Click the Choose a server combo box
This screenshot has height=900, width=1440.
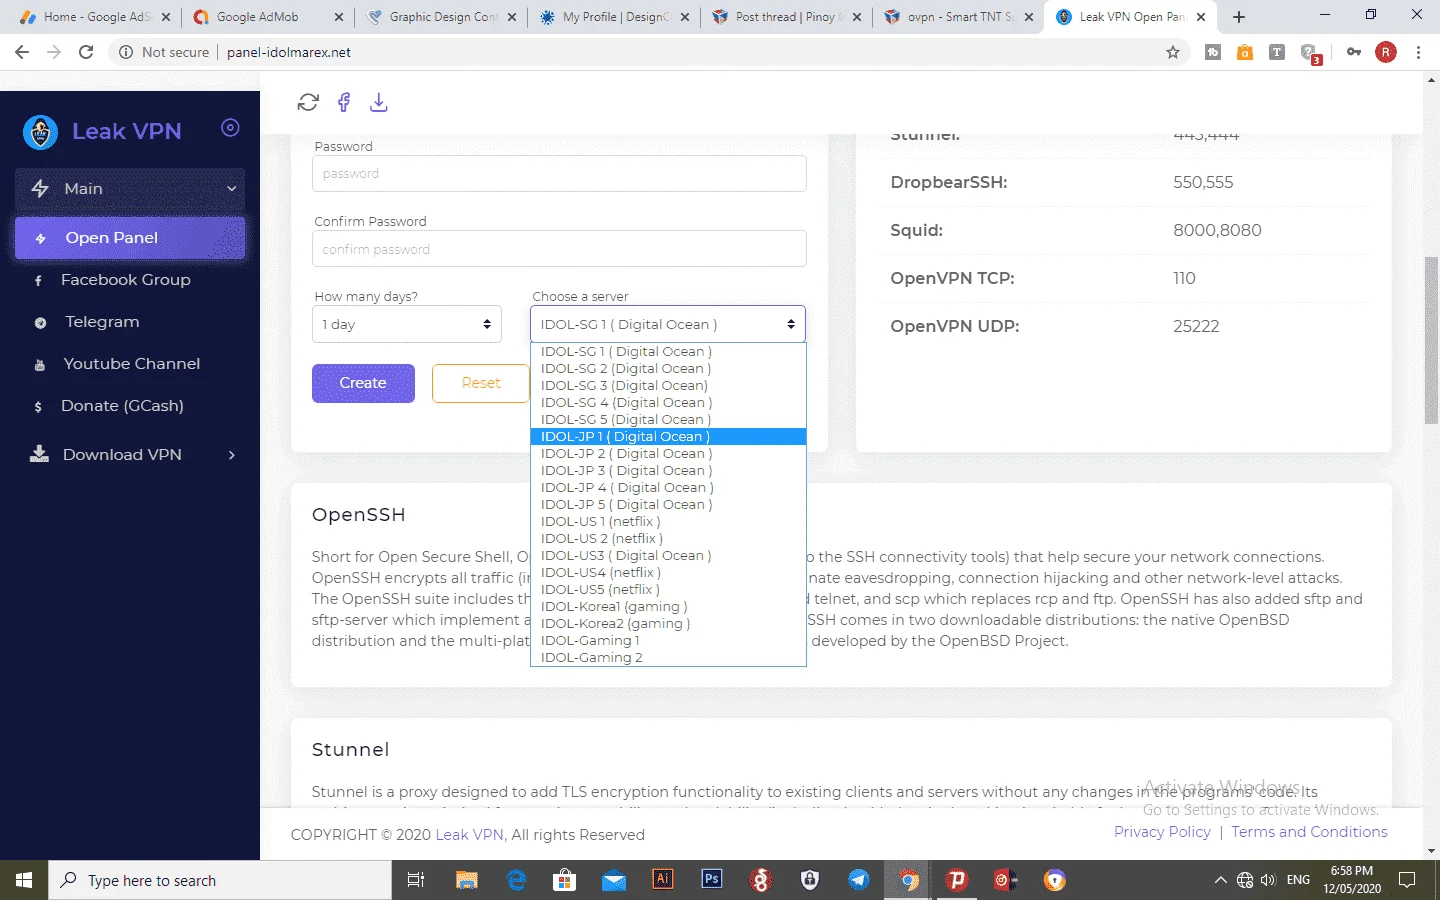tap(668, 324)
